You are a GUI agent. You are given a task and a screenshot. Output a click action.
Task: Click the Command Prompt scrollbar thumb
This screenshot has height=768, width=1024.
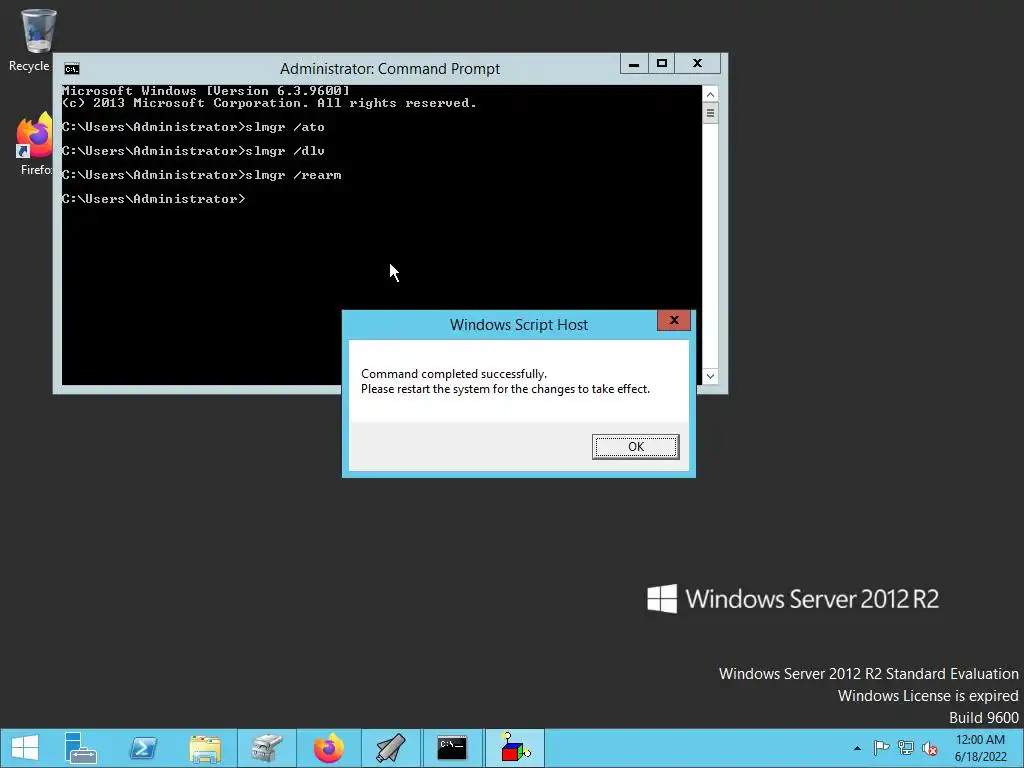[x=710, y=113]
